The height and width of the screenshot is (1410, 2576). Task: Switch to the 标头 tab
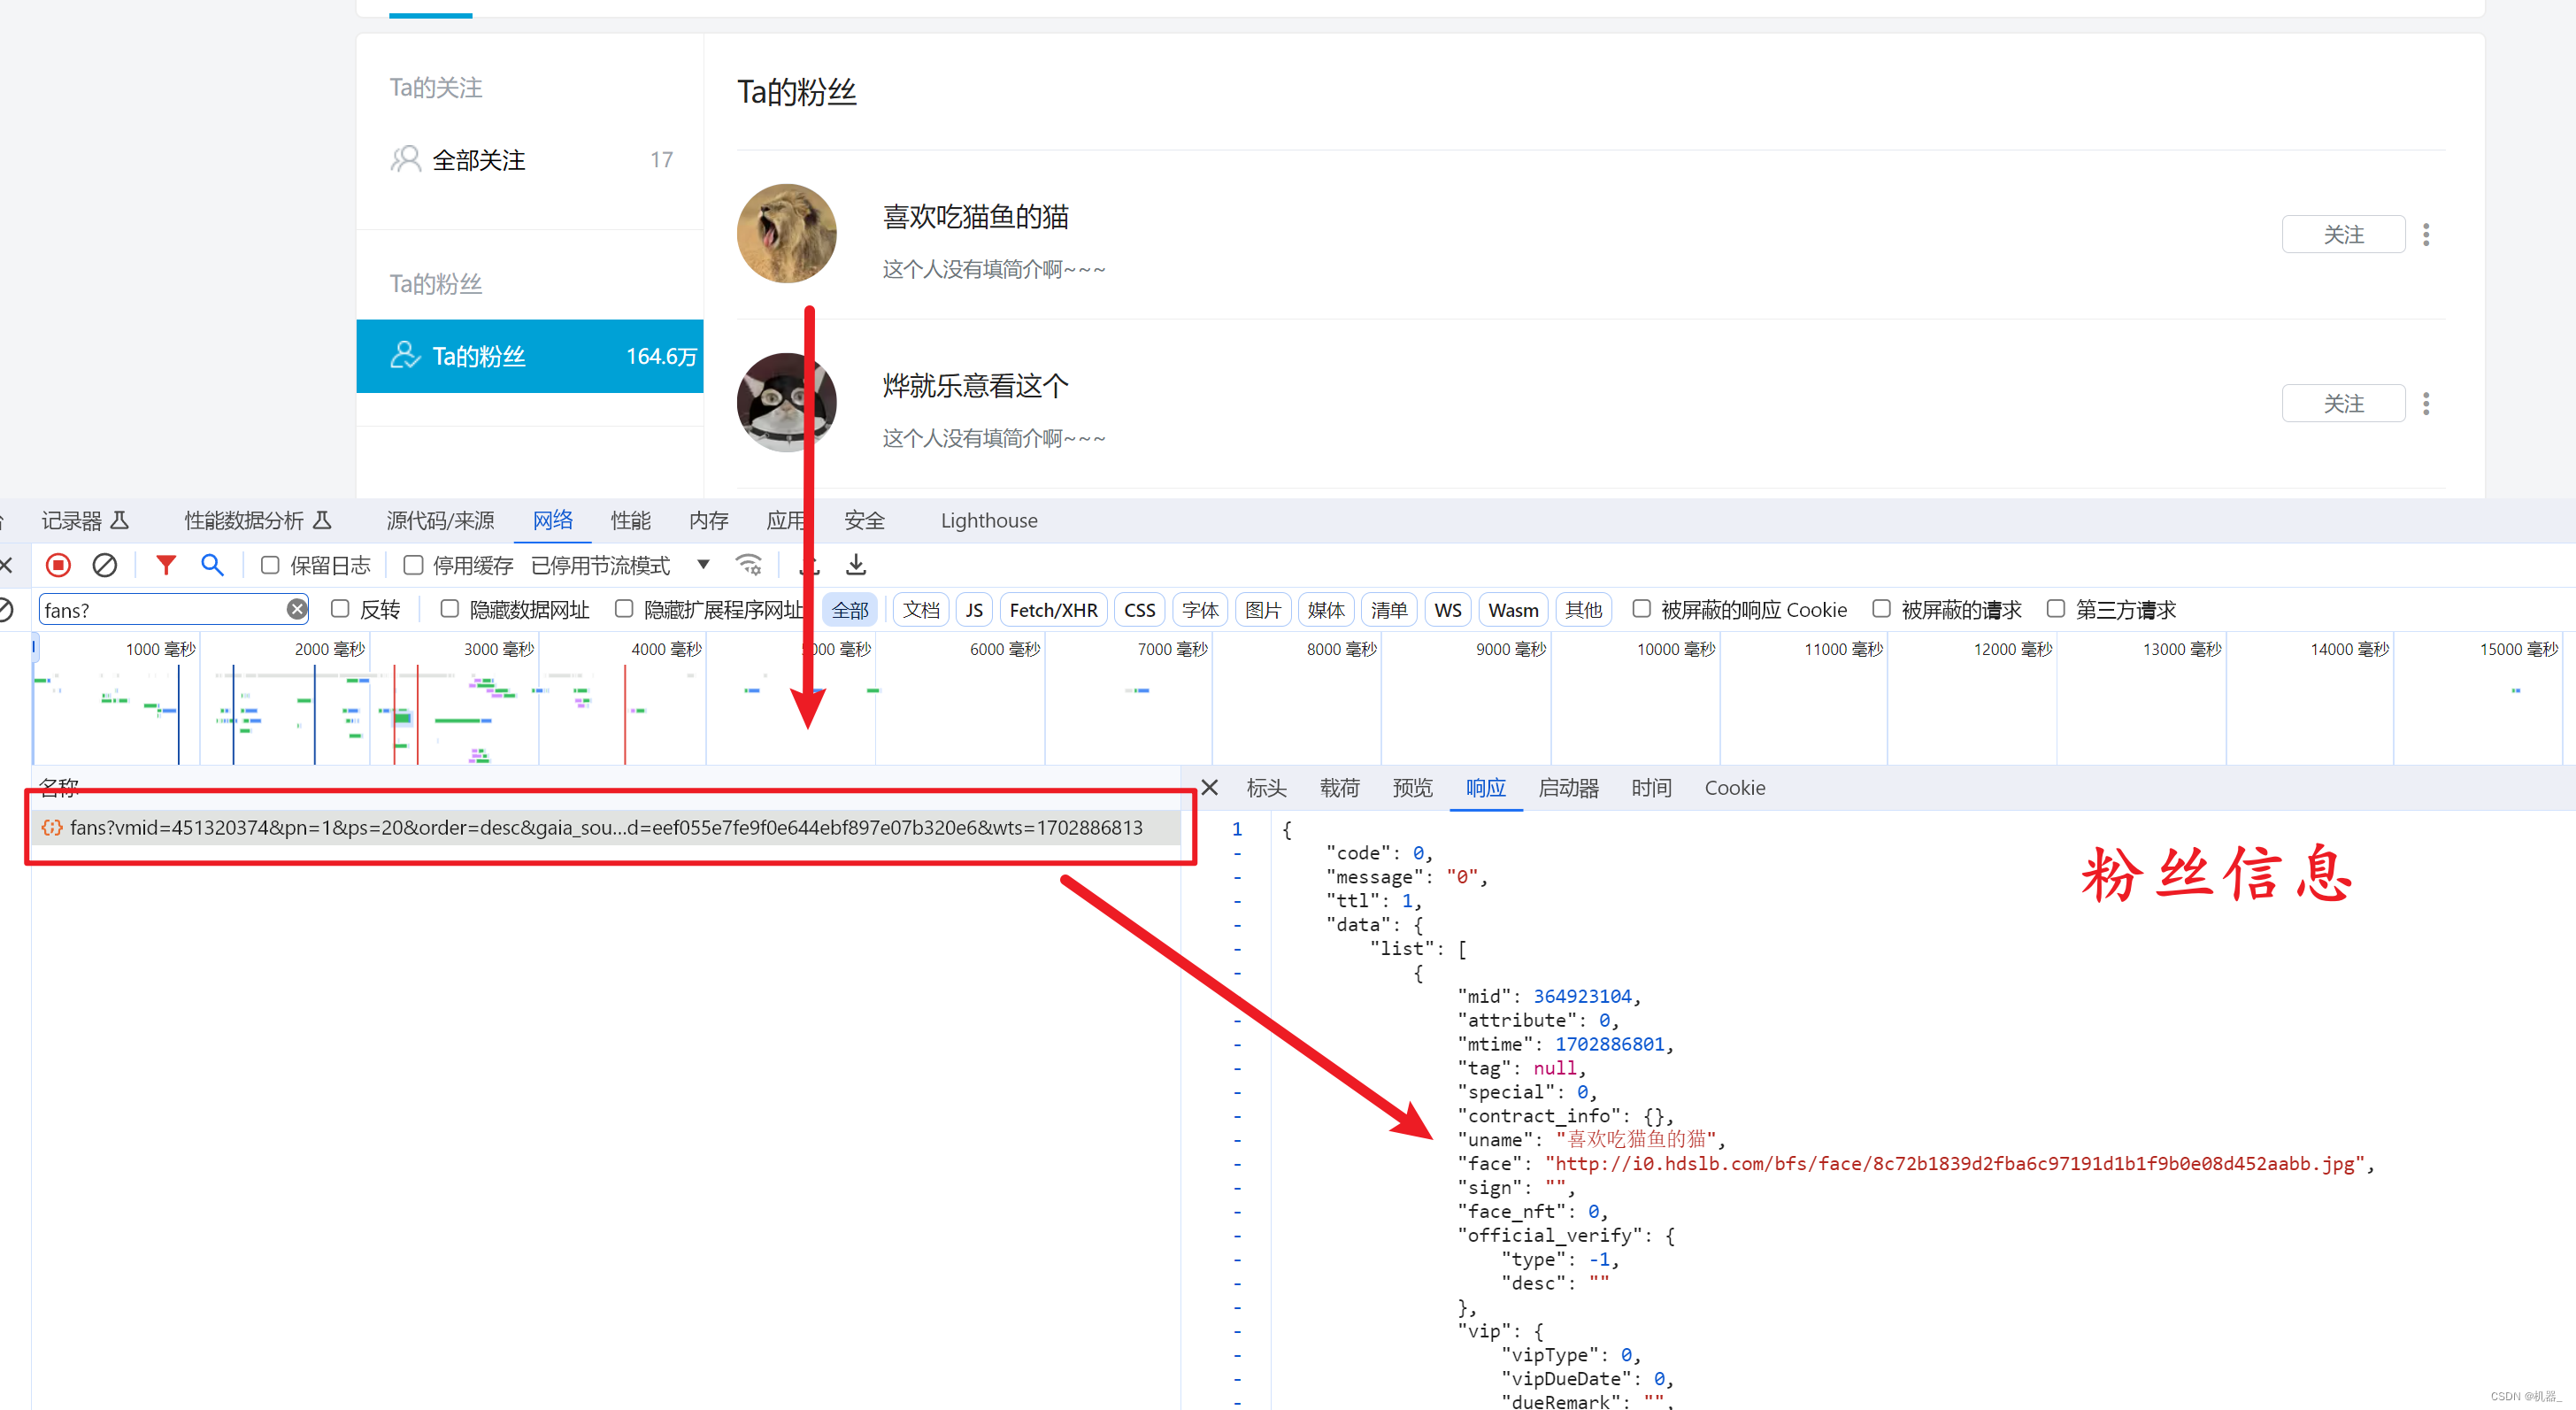tap(1266, 787)
